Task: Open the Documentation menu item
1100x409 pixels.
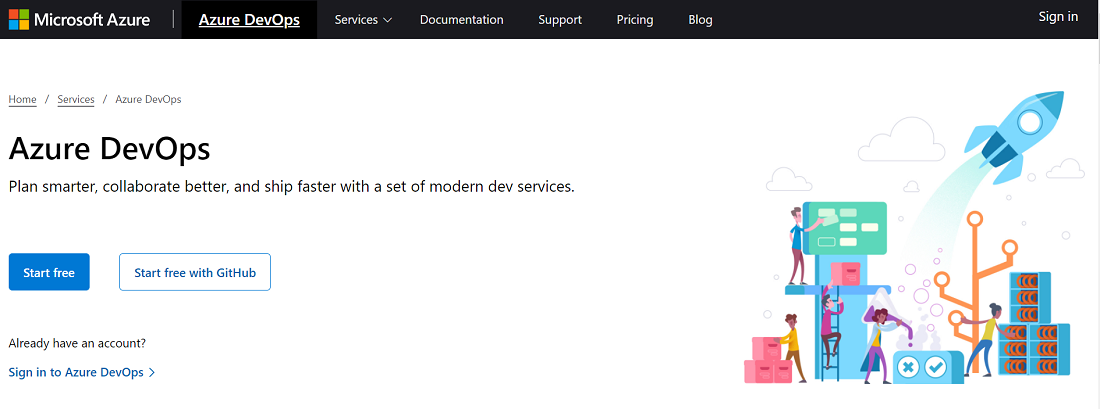Action: click(462, 19)
